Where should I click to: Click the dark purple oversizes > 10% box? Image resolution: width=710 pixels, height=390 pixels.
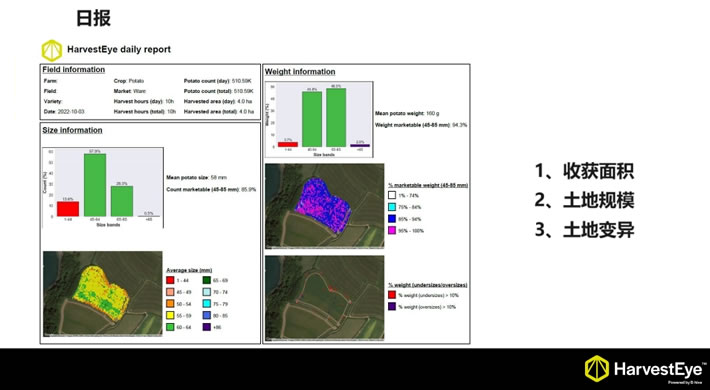click(392, 307)
